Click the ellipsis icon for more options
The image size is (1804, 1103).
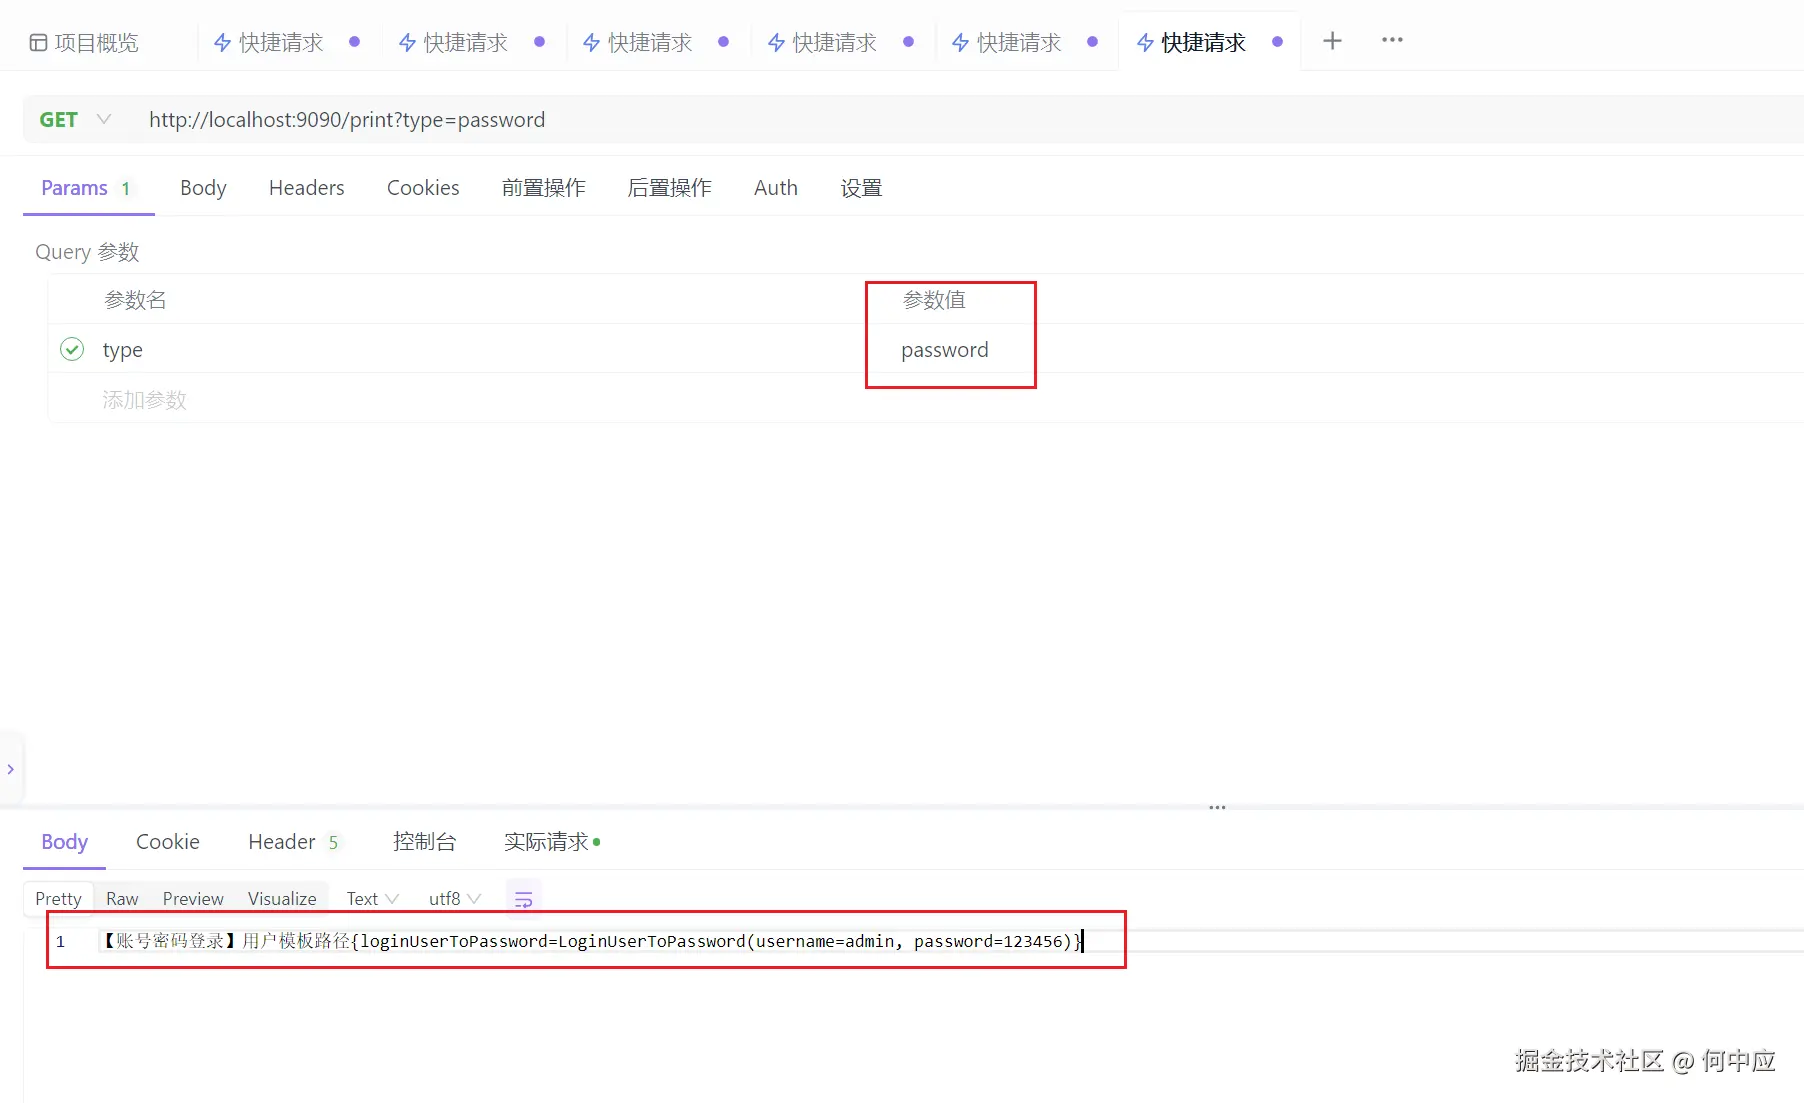[x=1391, y=41]
